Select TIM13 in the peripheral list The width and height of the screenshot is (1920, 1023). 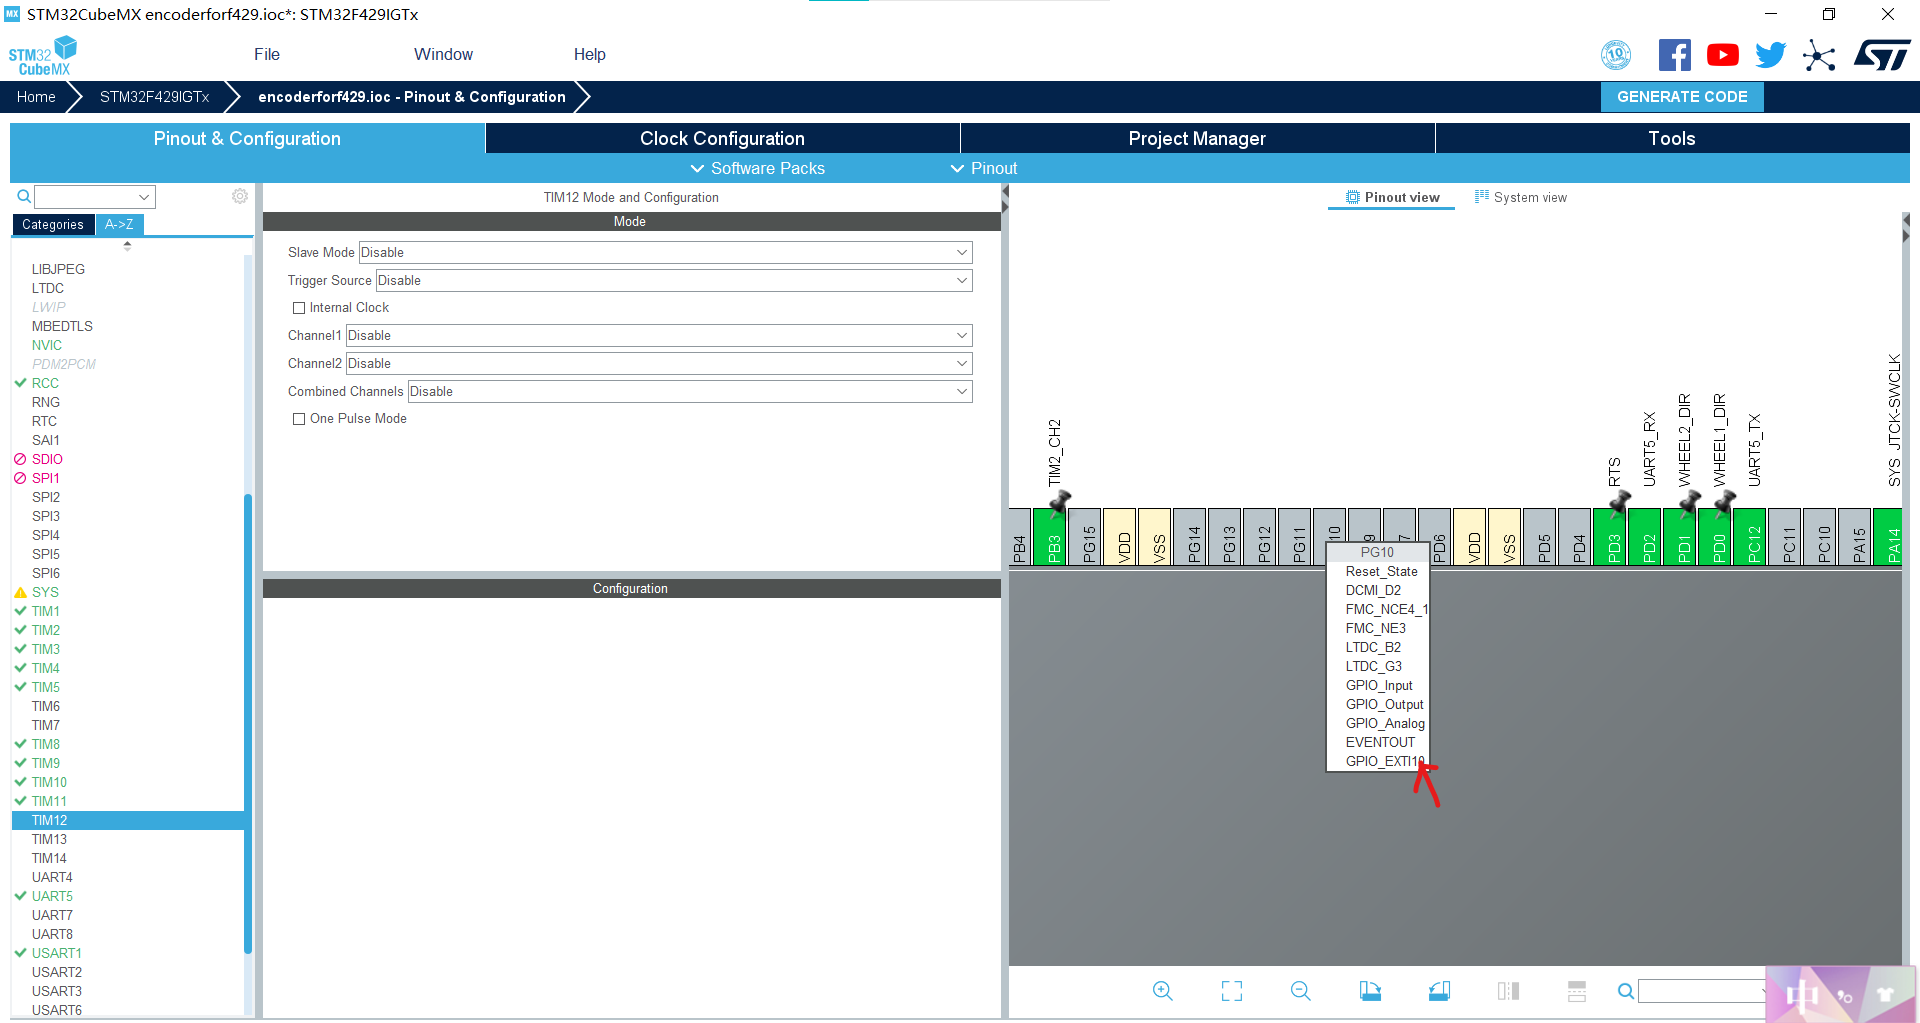click(x=49, y=839)
